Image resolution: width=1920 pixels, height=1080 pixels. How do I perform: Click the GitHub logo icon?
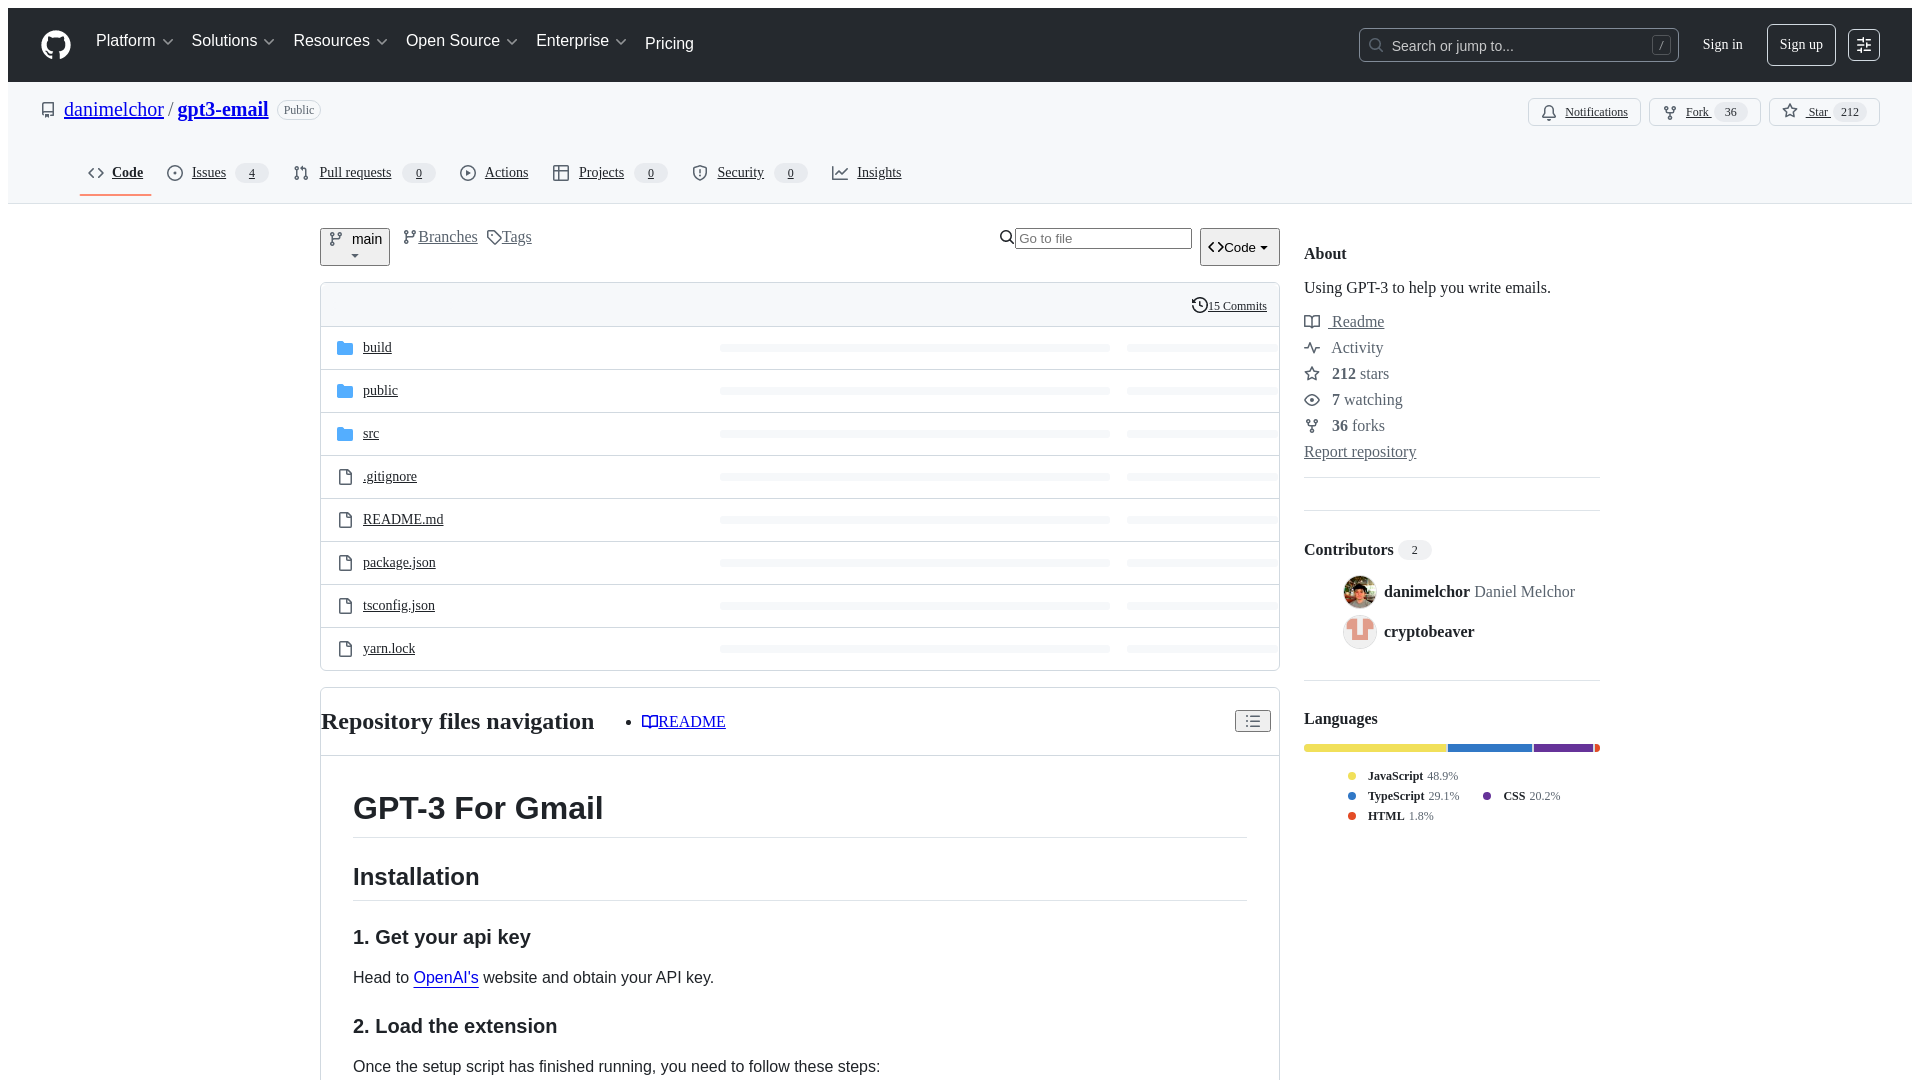[x=56, y=45]
